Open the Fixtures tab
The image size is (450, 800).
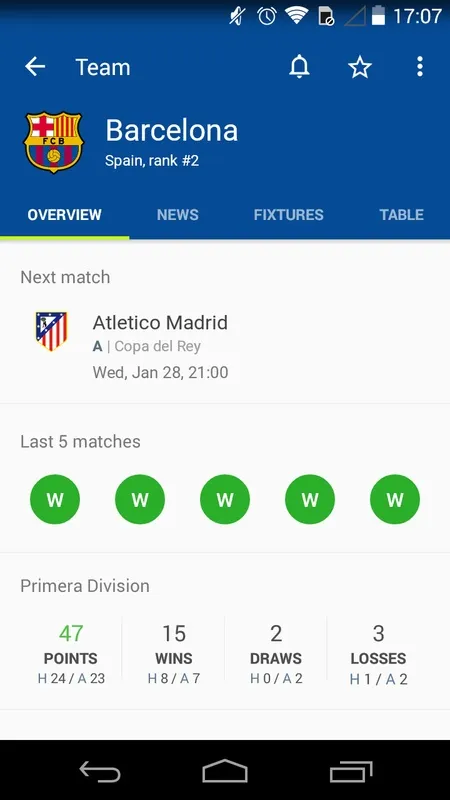click(x=288, y=215)
